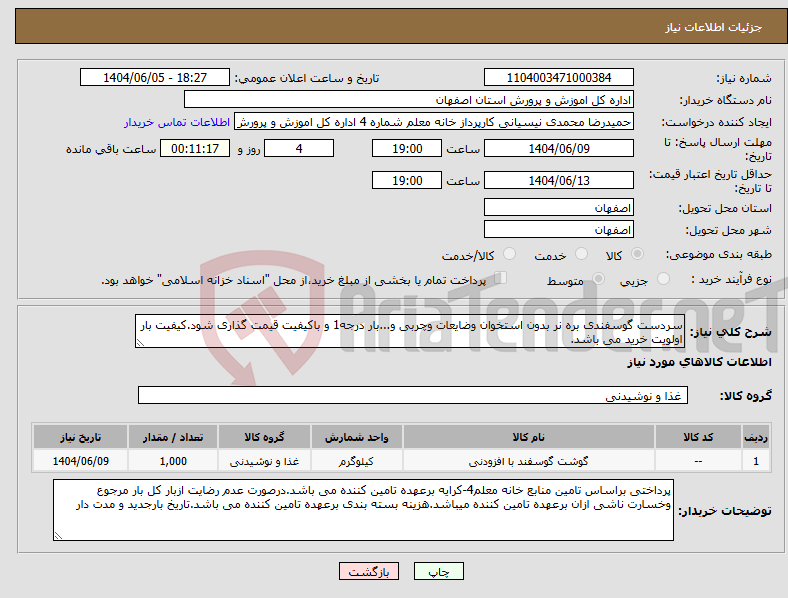Click the تاریخ نیاز column header
The width and height of the screenshot is (788, 598).
pos(80,437)
